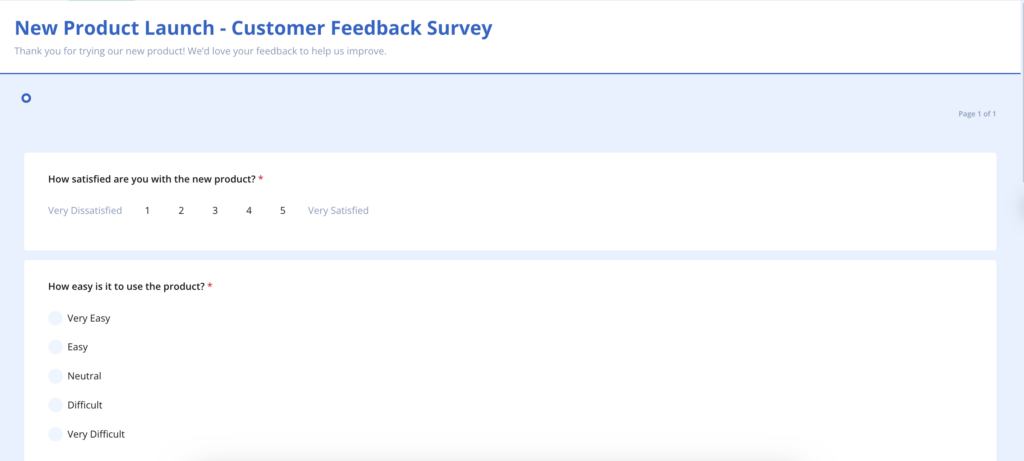Choose rating 5 for satisfaction
Viewport: 1024px width, 461px height.
click(283, 210)
